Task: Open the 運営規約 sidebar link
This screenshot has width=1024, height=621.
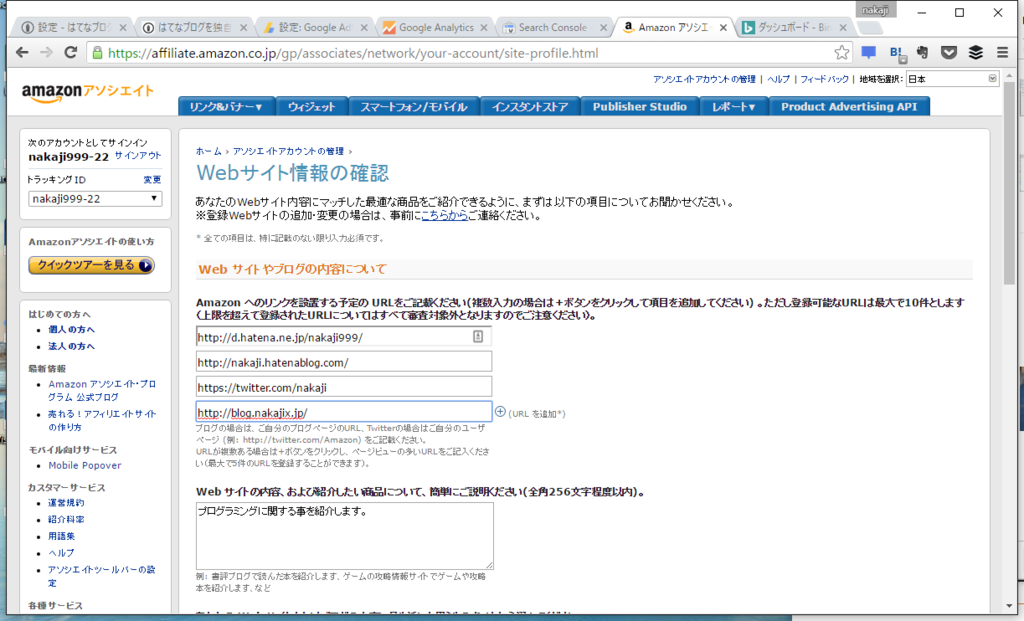Action: (66, 503)
